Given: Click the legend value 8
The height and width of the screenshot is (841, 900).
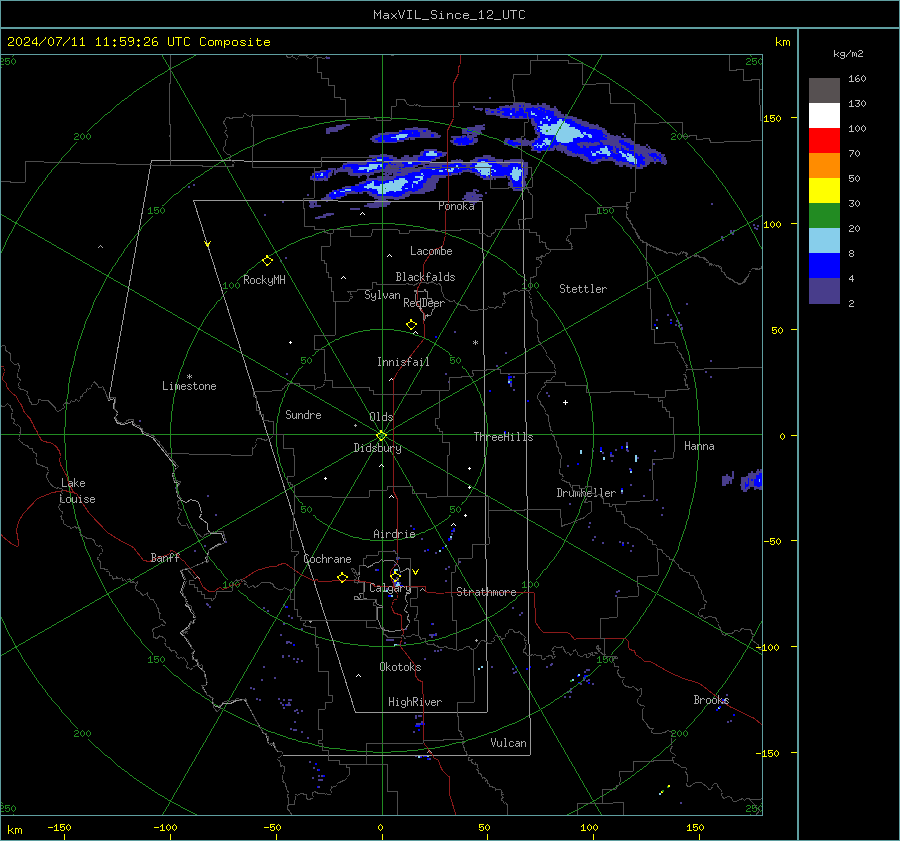Looking at the screenshot, I should point(851,254).
